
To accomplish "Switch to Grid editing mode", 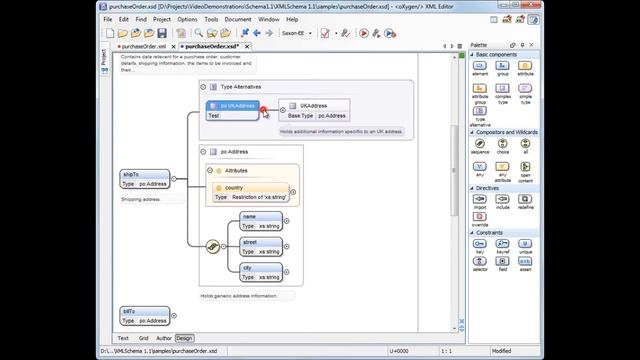I will 143,338.
